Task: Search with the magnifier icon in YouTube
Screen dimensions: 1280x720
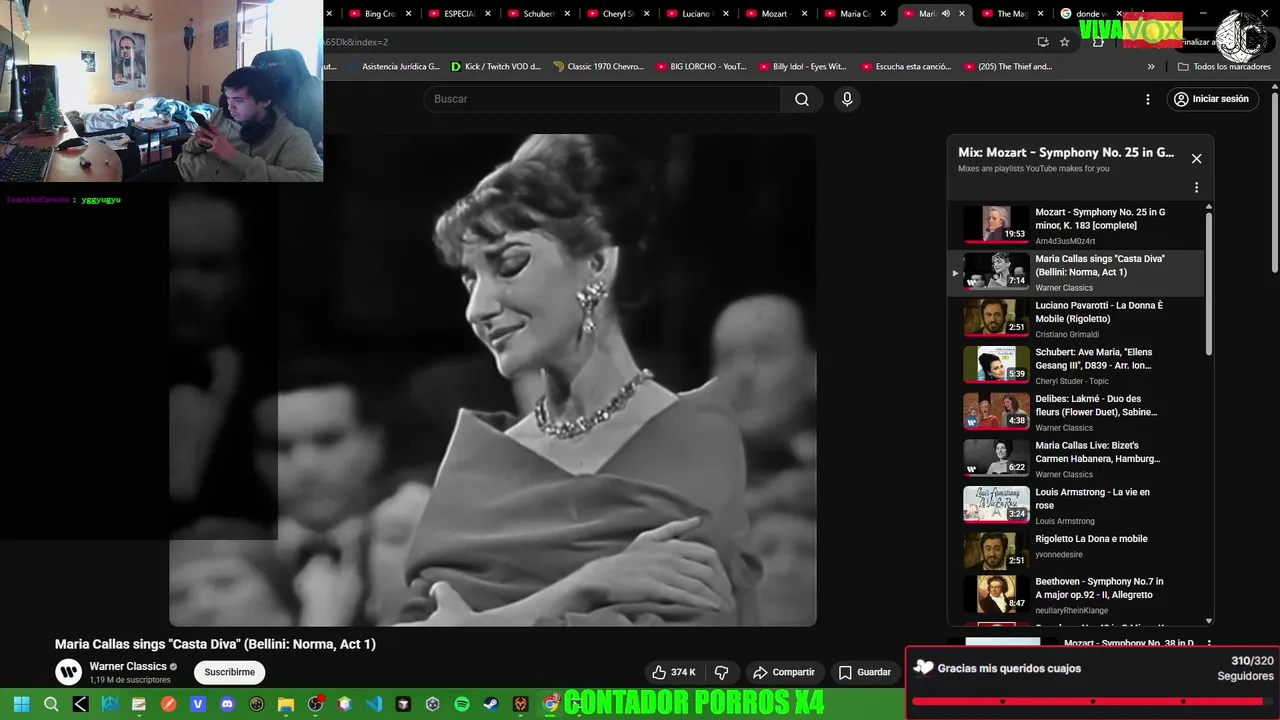Action: click(x=801, y=99)
